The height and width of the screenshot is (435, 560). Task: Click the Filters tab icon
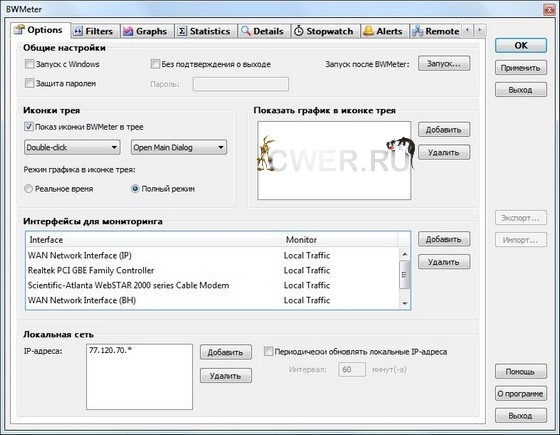(78, 31)
